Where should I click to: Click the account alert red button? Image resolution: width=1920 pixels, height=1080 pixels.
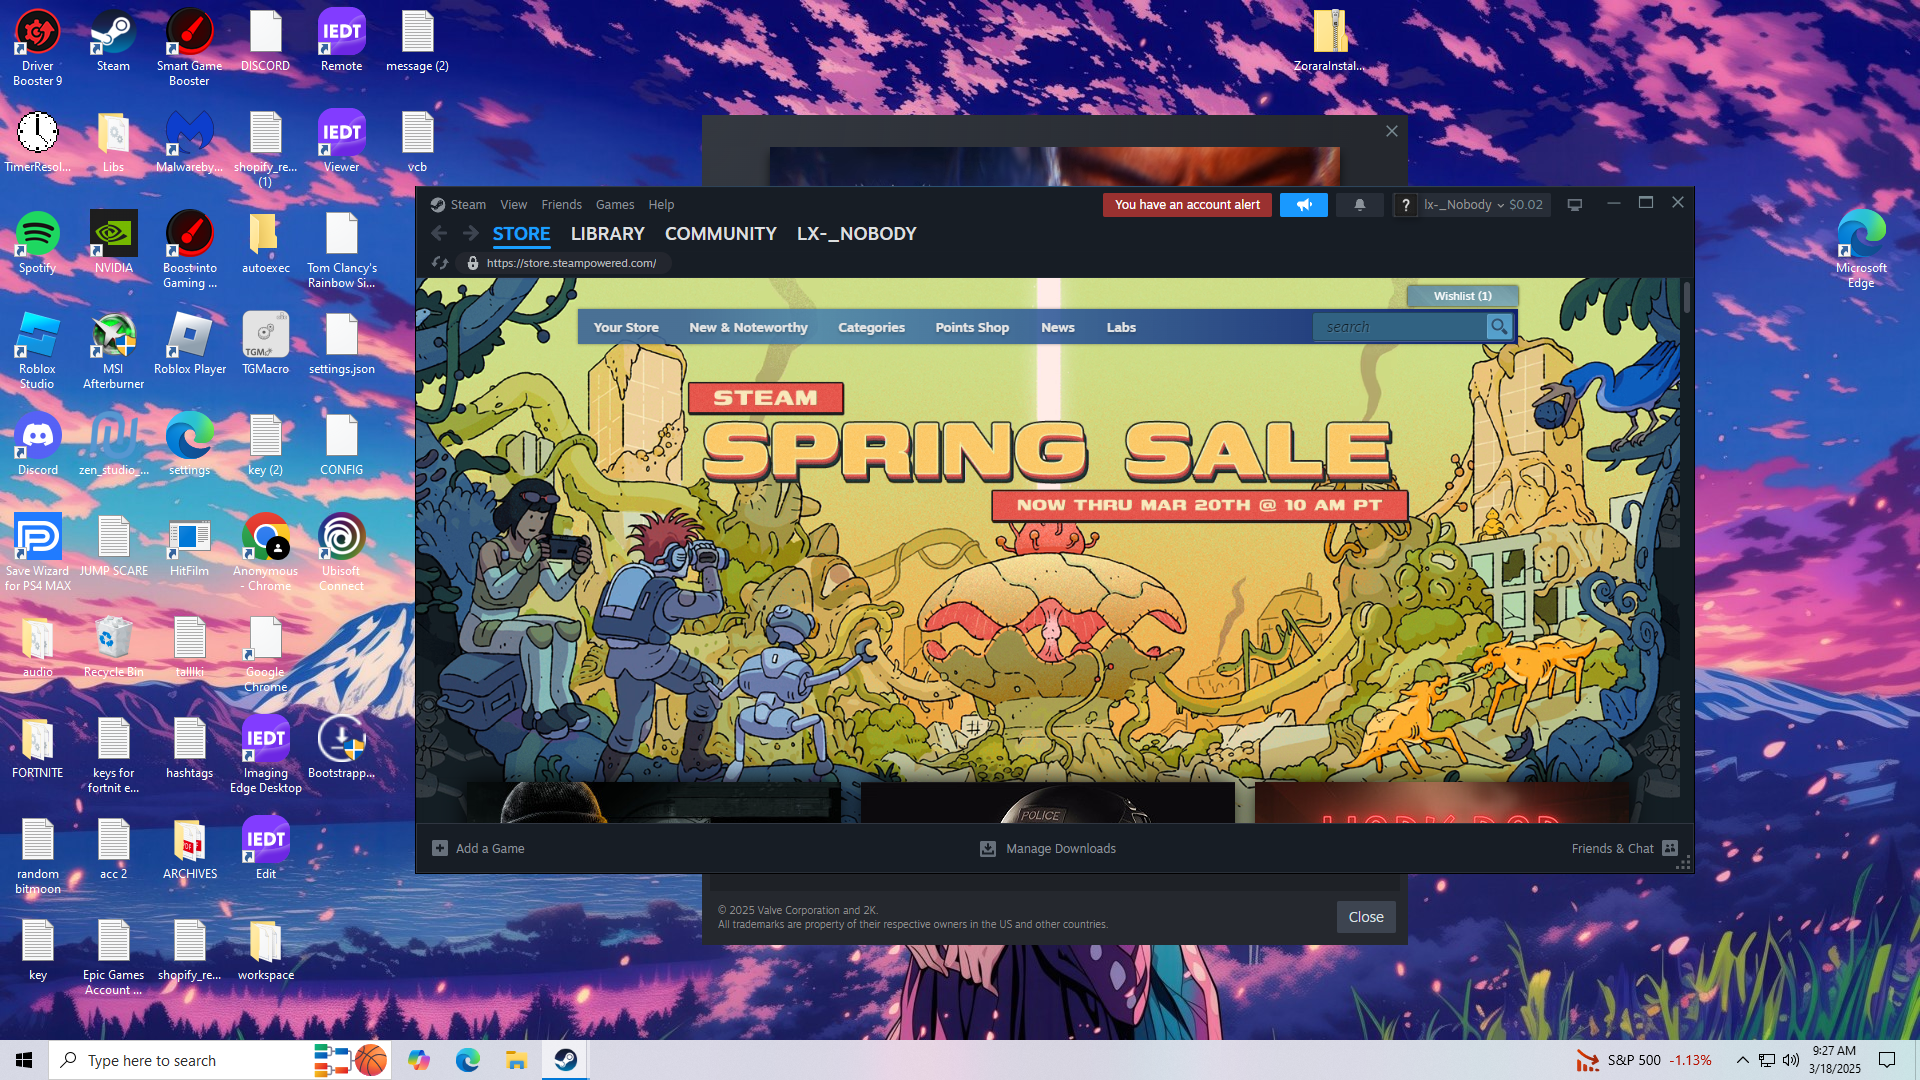[x=1187, y=205]
